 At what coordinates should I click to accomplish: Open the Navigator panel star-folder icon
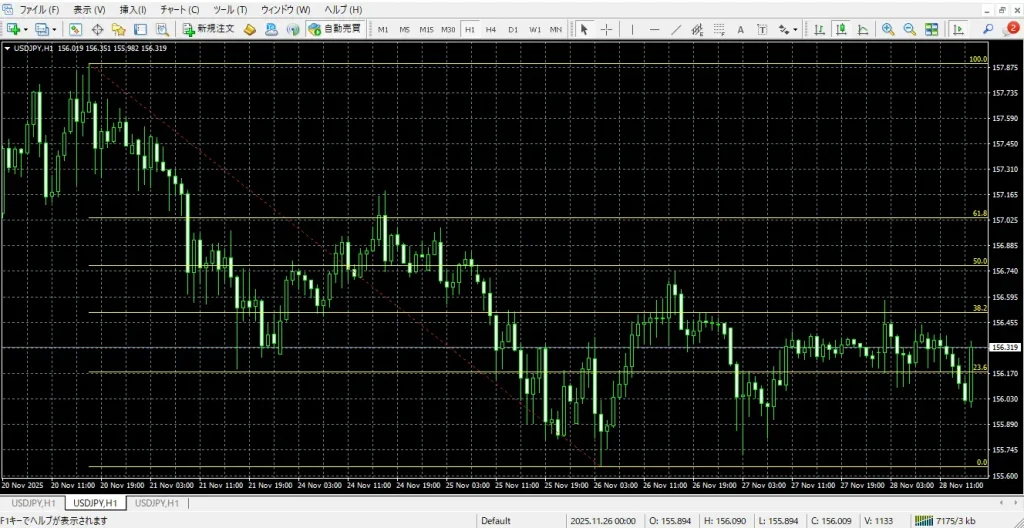coord(118,29)
